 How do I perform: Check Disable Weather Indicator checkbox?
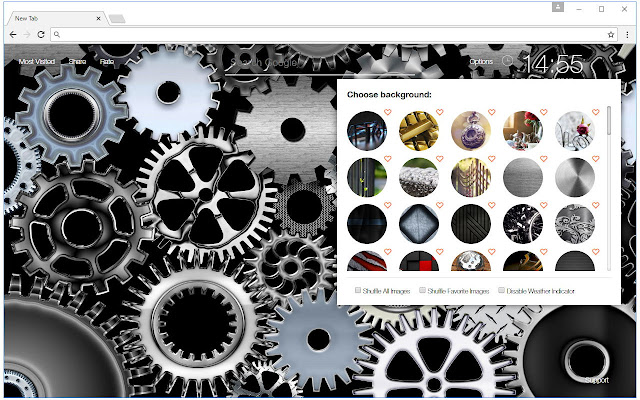(501, 290)
